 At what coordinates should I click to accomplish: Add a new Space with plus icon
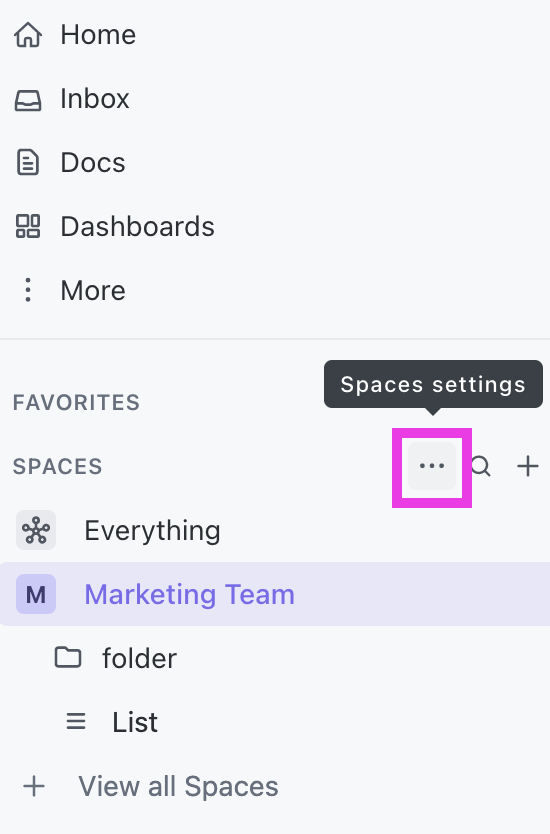(x=528, y=466)
